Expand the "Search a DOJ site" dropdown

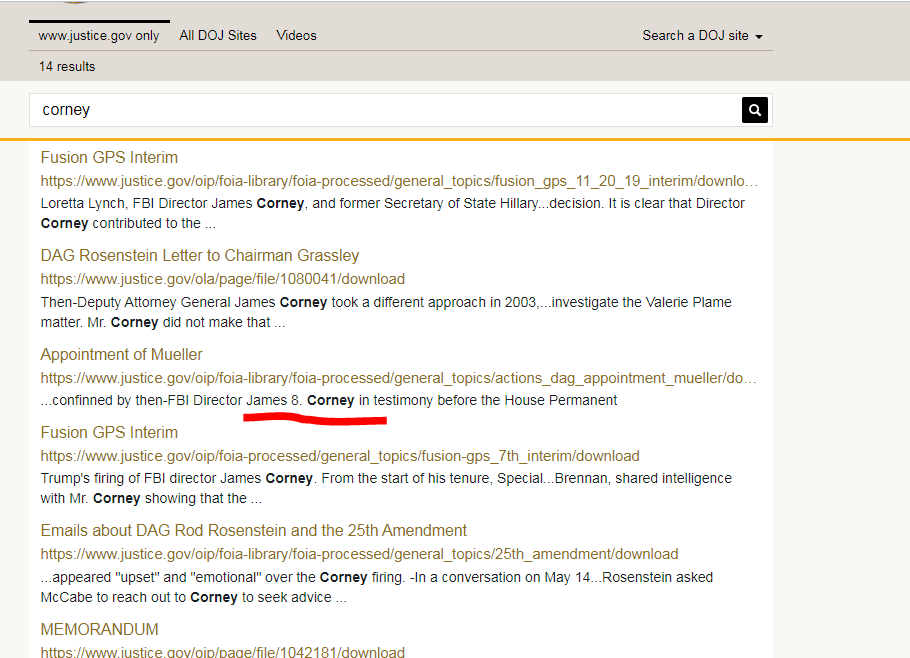point(702,35)
